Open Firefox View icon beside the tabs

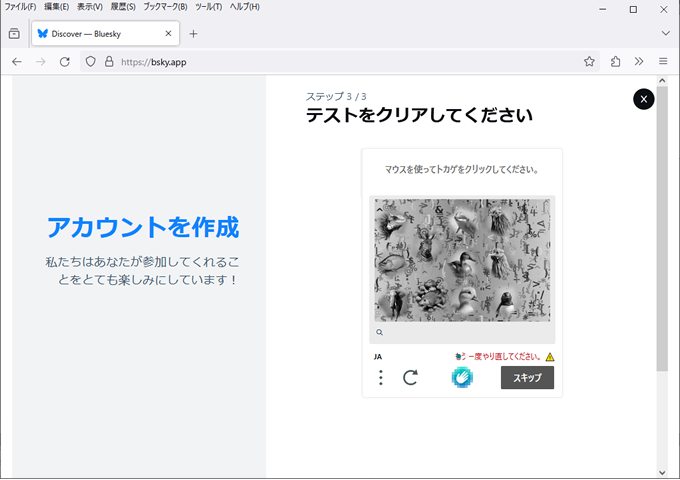pos(14,34)
